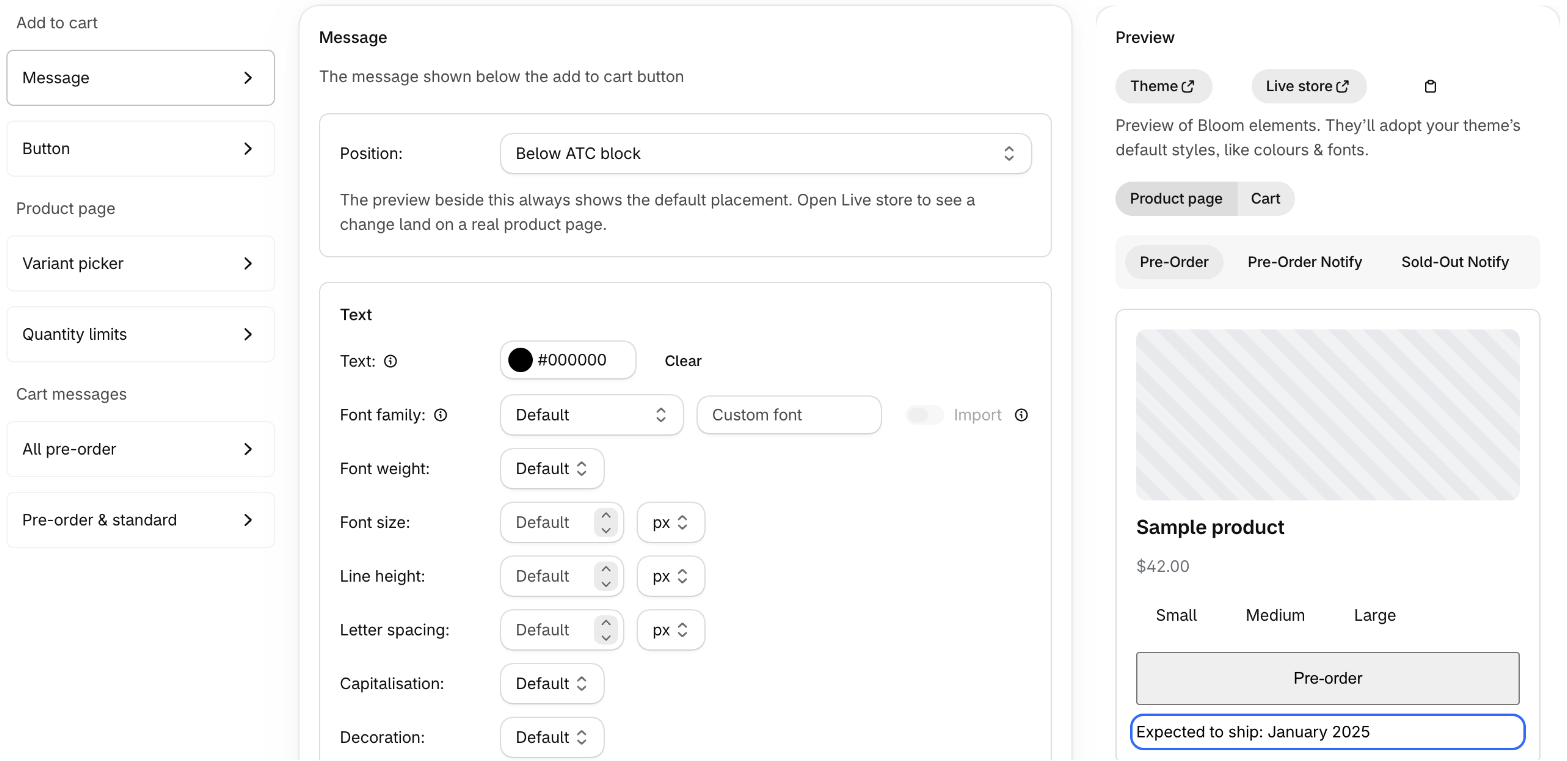Click the info icon next to Import
1567x761 pixels.
[x=1021, y=415]
